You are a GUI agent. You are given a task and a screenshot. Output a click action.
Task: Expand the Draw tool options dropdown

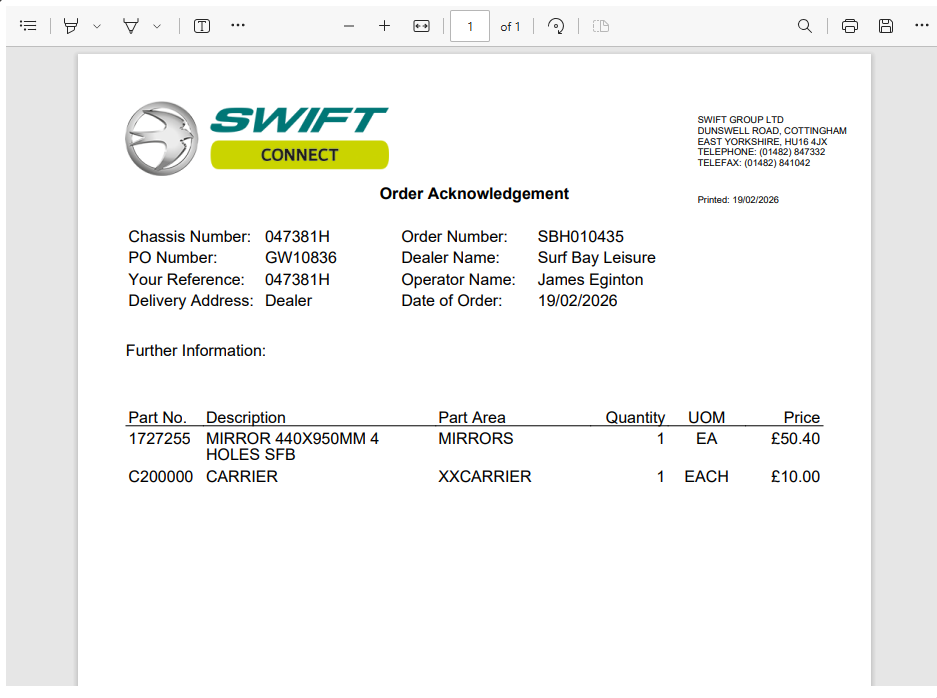[157, 26]
